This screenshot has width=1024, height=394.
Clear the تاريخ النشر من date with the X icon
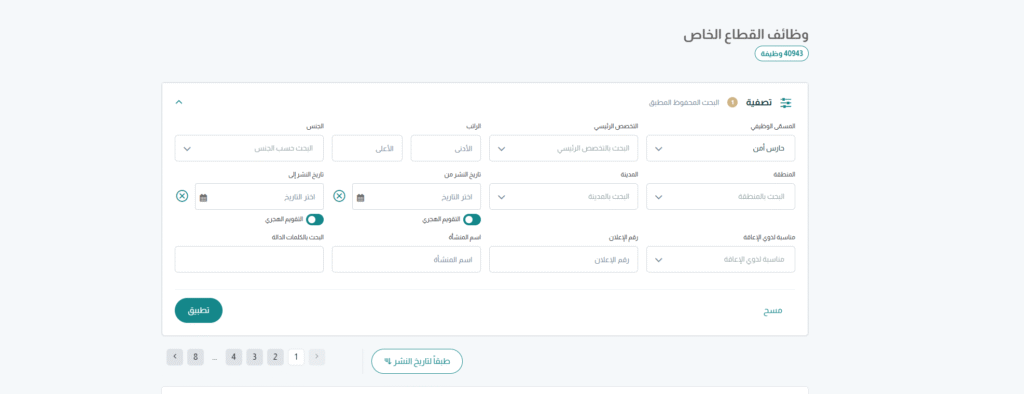point(339,196)
